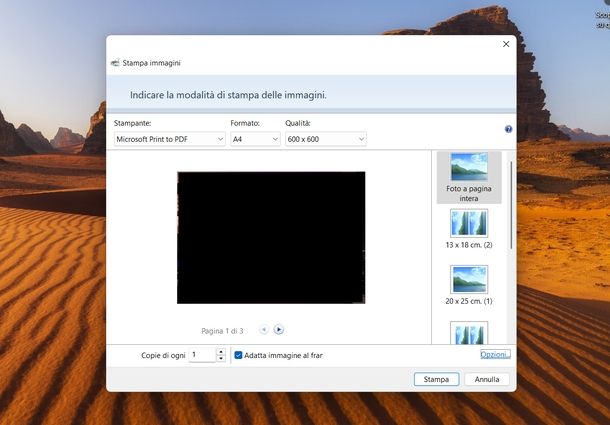Click the blue help question mark icon
The height and width of the screenshot is (425, 610).
pos(508,130)
